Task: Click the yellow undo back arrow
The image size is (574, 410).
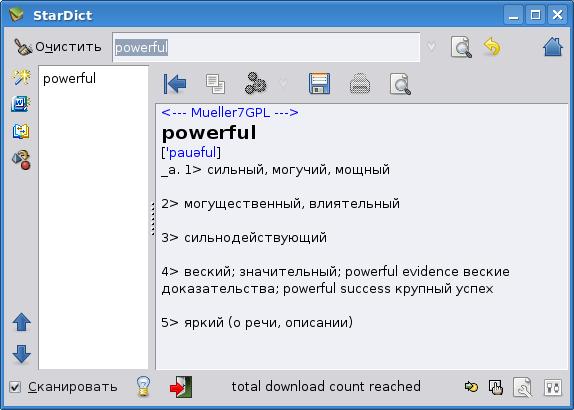Action: click(x=492, y=47)
